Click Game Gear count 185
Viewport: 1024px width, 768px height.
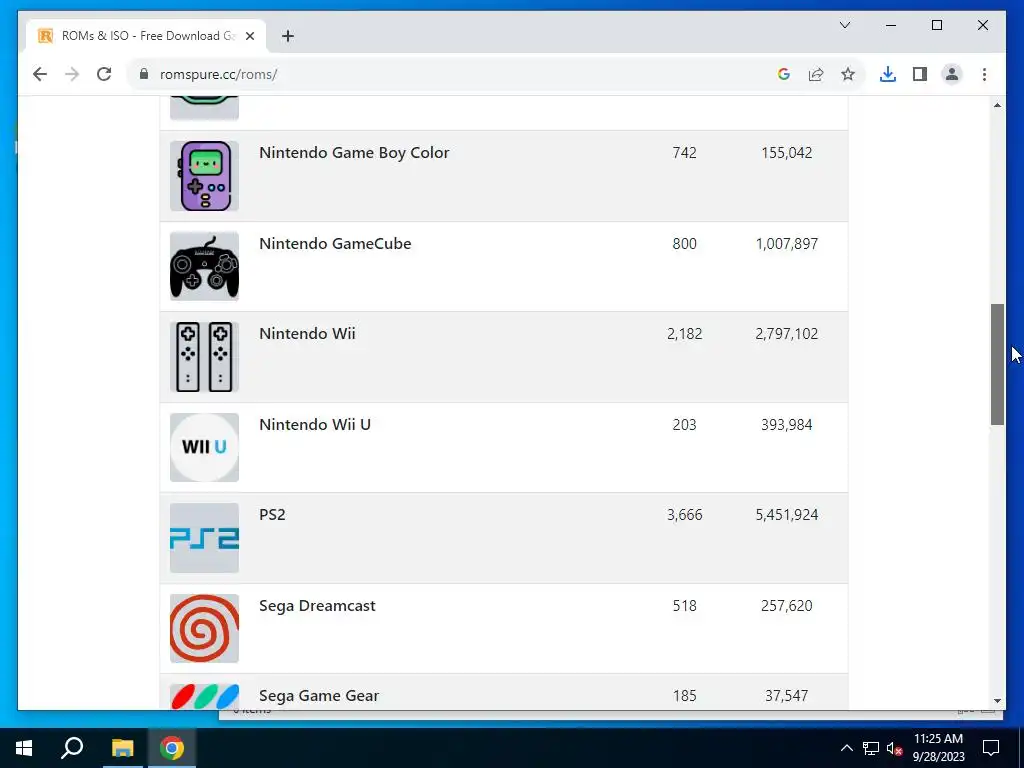(684, 696)
